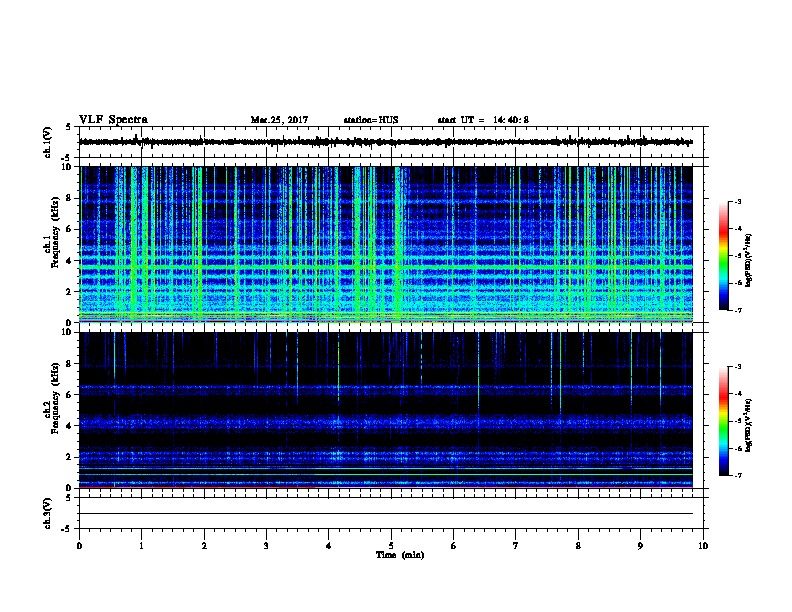The image size is (792, 612).
Task: Click the flat ch.3 voltage line
Action: (385, 514)
